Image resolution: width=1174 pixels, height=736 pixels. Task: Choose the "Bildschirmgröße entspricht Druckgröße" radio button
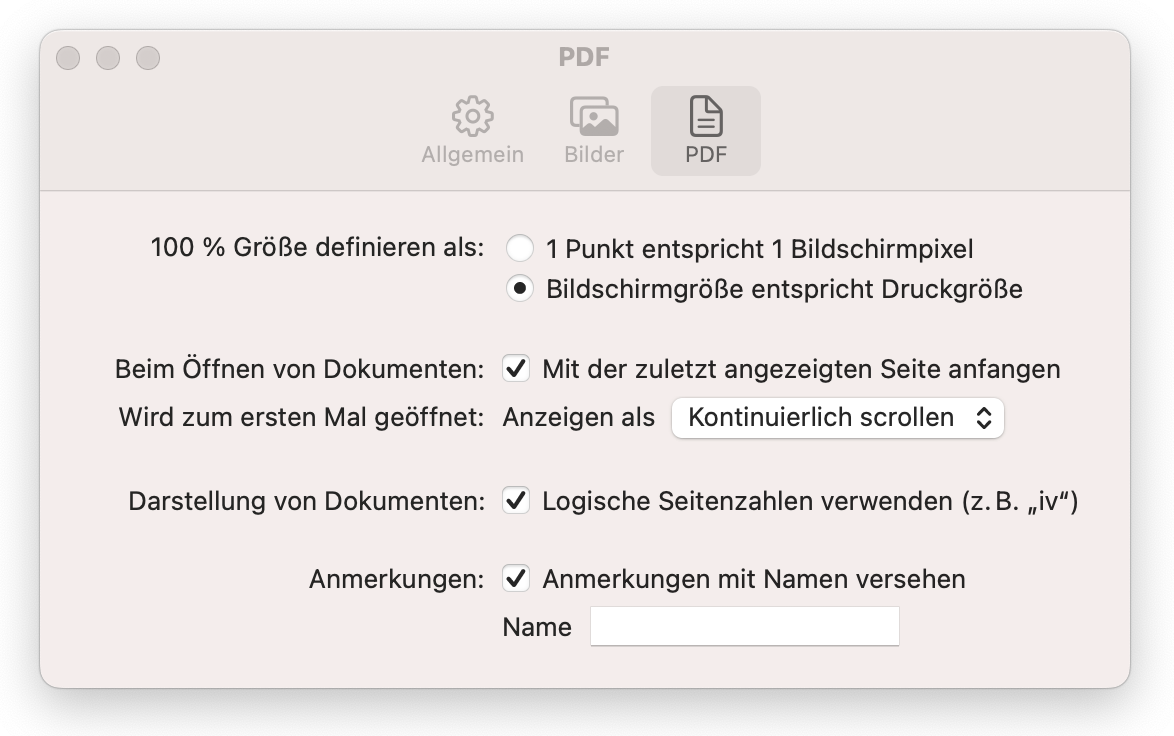pyautogui.click(x=520, y=290)
